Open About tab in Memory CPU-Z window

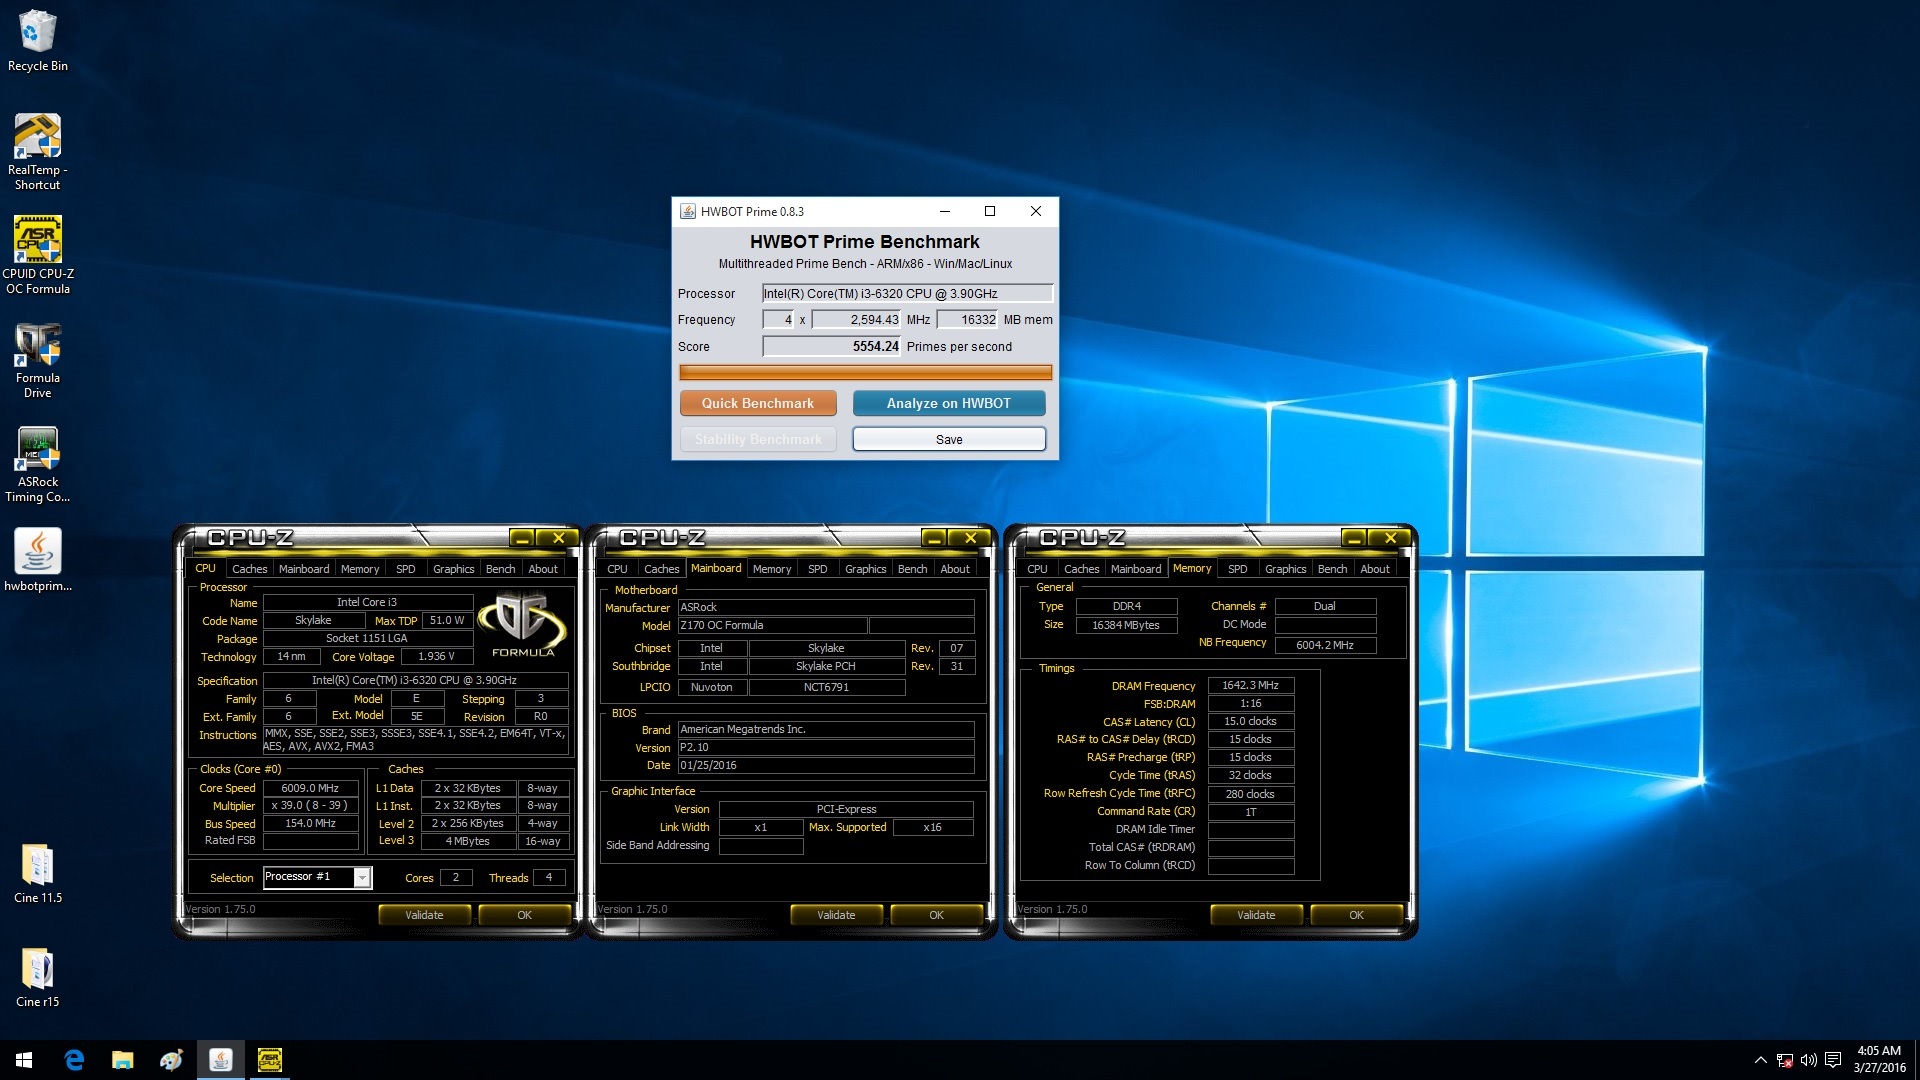click(x=1375, y=569)
